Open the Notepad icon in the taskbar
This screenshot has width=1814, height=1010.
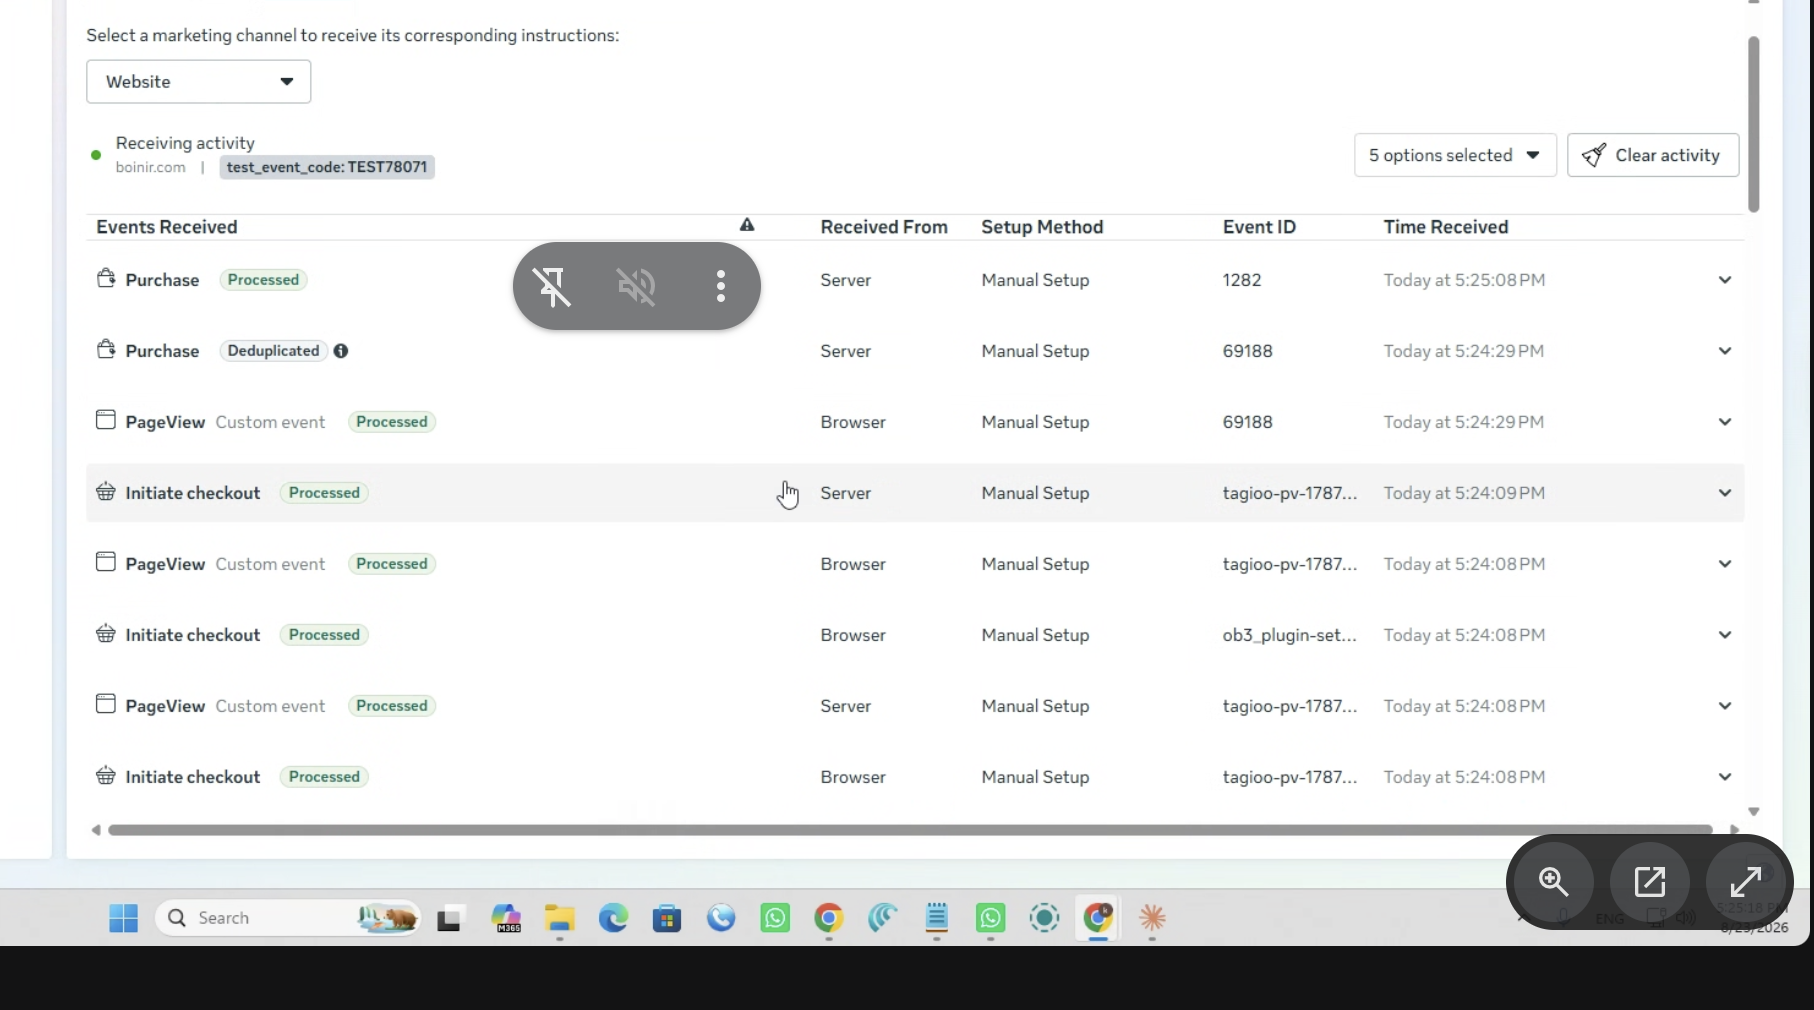936,918
